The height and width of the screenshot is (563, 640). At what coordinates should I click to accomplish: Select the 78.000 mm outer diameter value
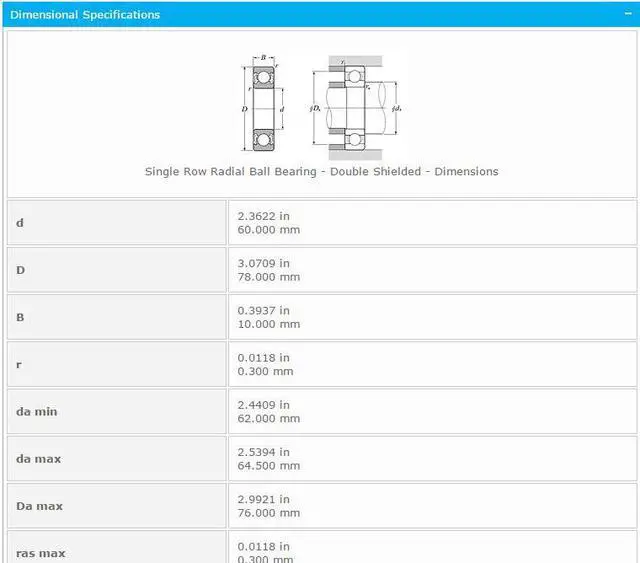pyautogui.click(x=268, y=277)
